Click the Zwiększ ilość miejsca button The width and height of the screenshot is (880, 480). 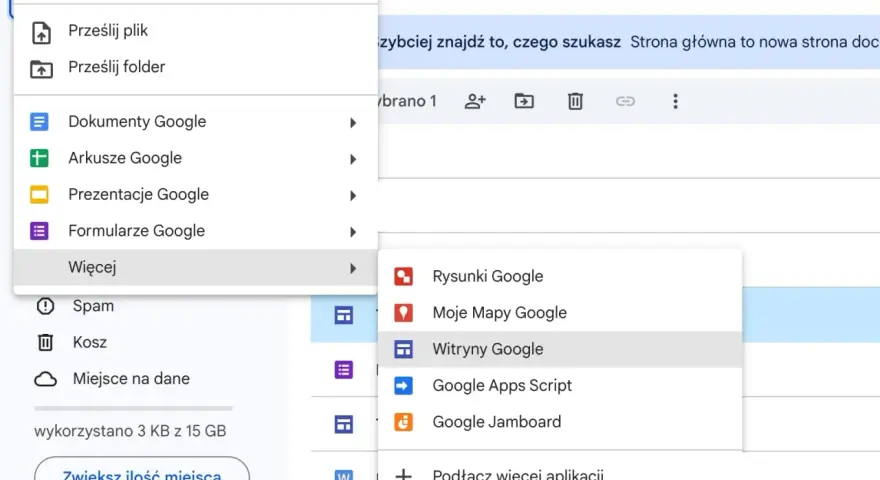click(142, 470)
